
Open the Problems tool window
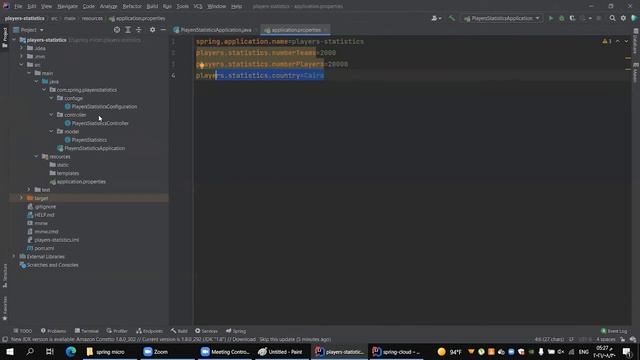pyautogui.click(x=53, y=331)
